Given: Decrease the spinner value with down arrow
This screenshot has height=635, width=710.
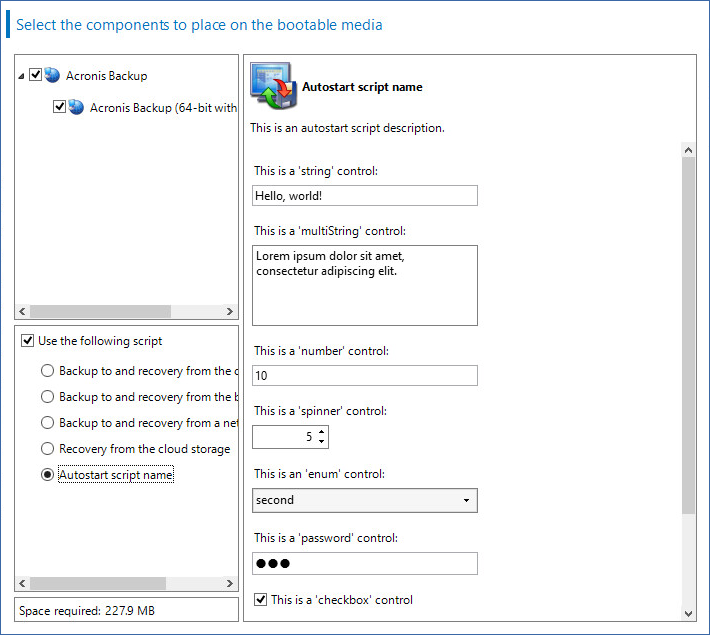Looking at the screenshot, I should pyautogui.click(x=321, y=442).
